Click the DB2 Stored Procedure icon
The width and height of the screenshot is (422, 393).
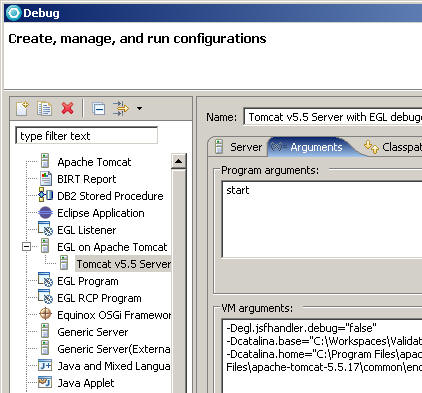click(x=45, y=195)
